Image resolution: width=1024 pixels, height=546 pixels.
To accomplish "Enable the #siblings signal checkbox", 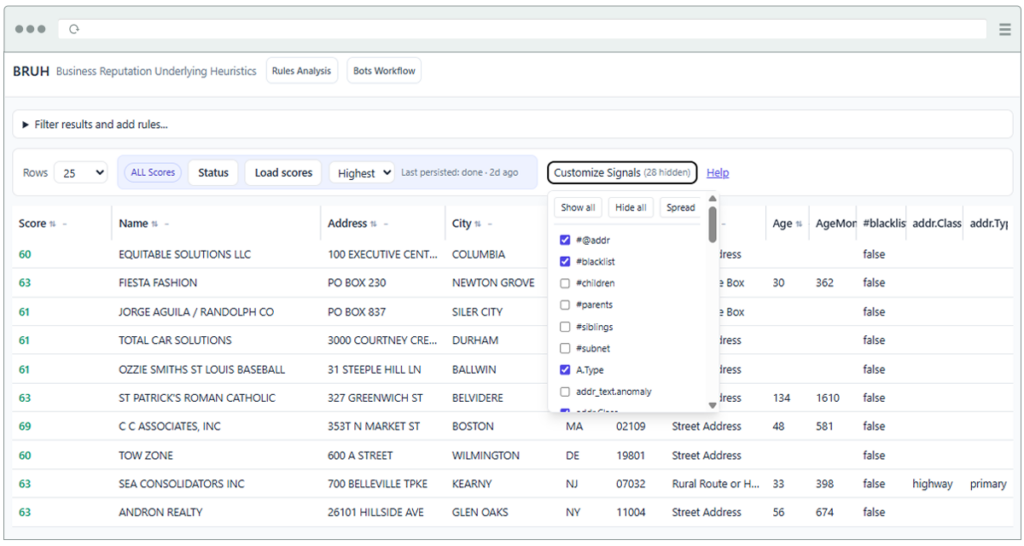I will (565, 327).
